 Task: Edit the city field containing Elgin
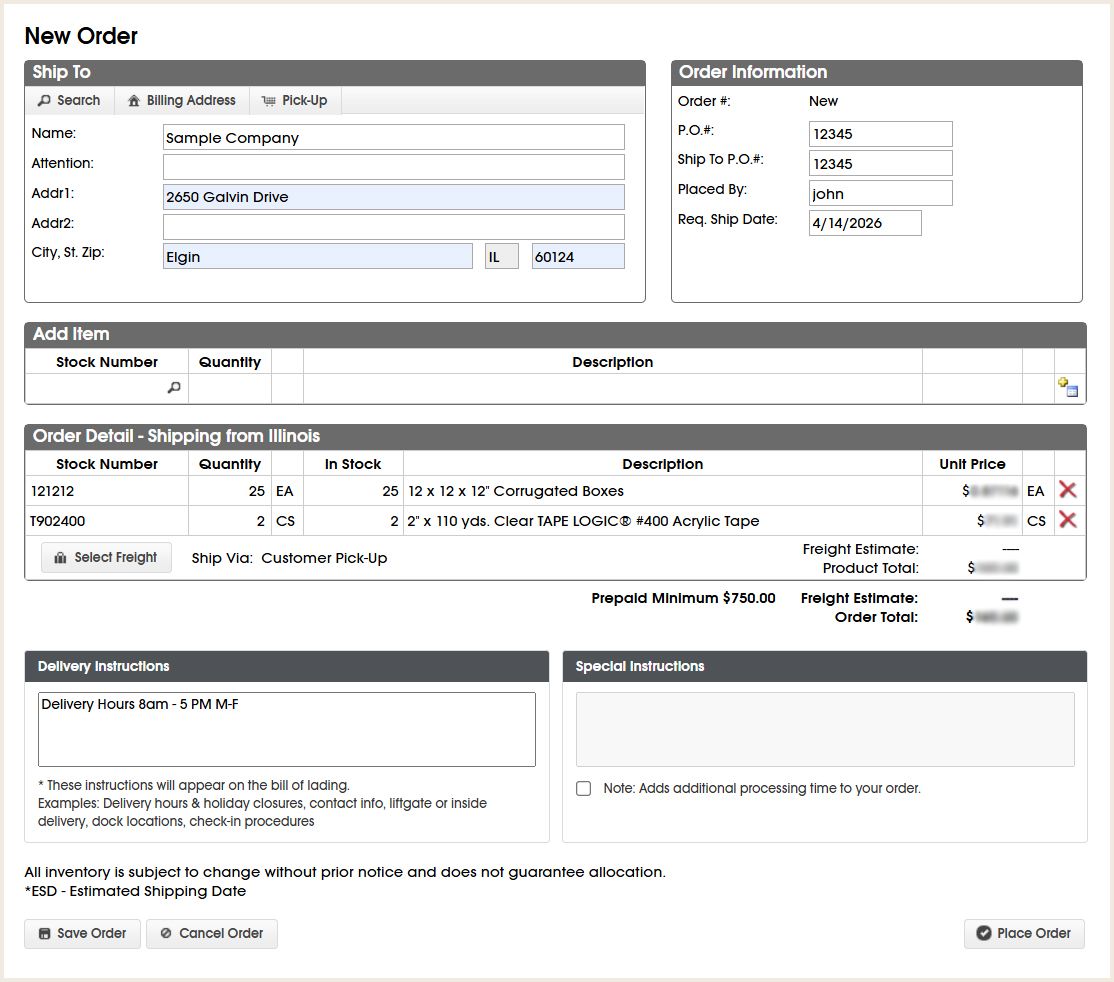(318, 257)
